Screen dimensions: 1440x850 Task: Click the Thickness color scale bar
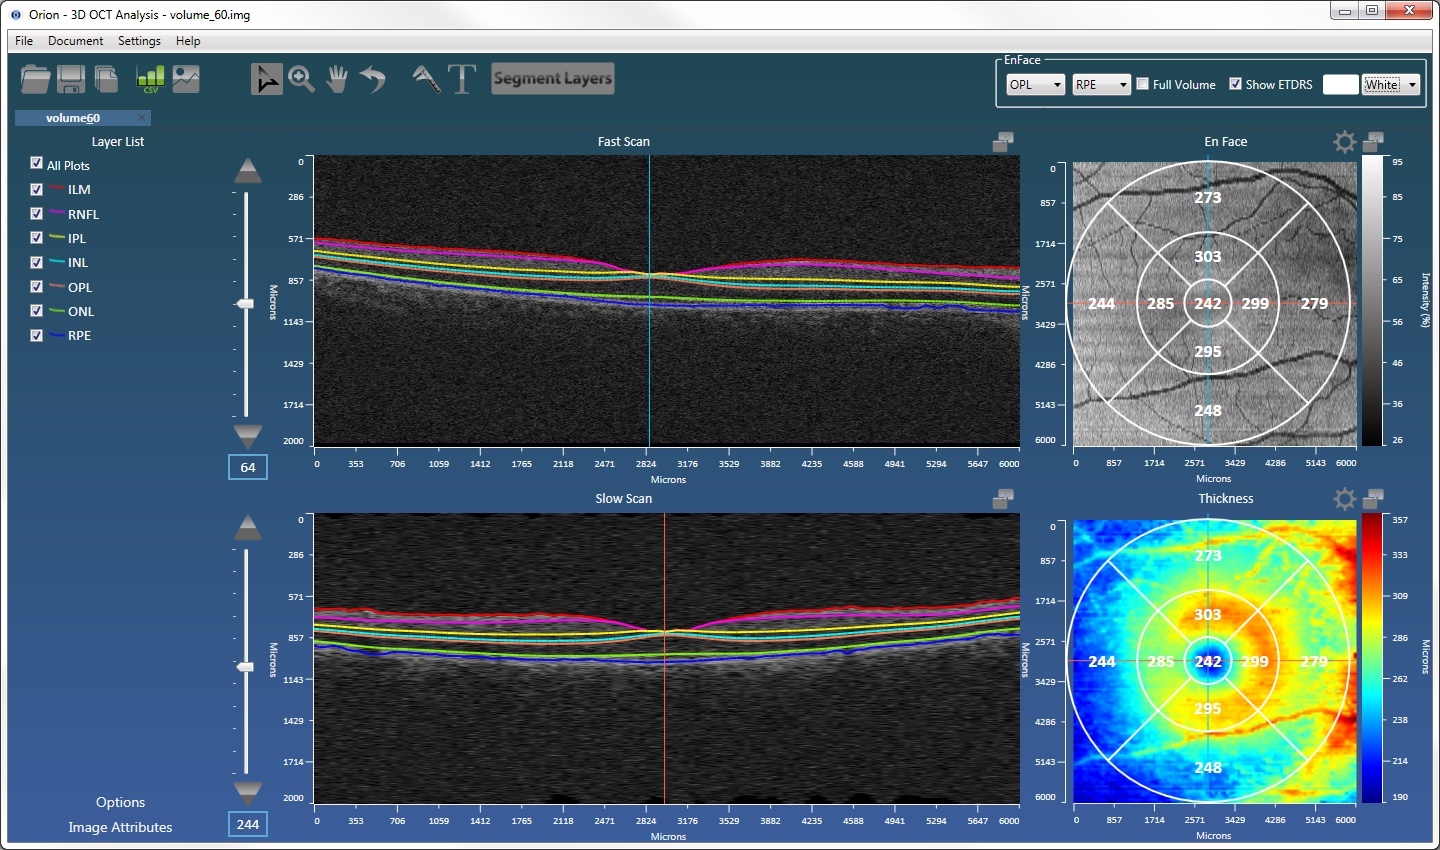(x=1372, y=658)
